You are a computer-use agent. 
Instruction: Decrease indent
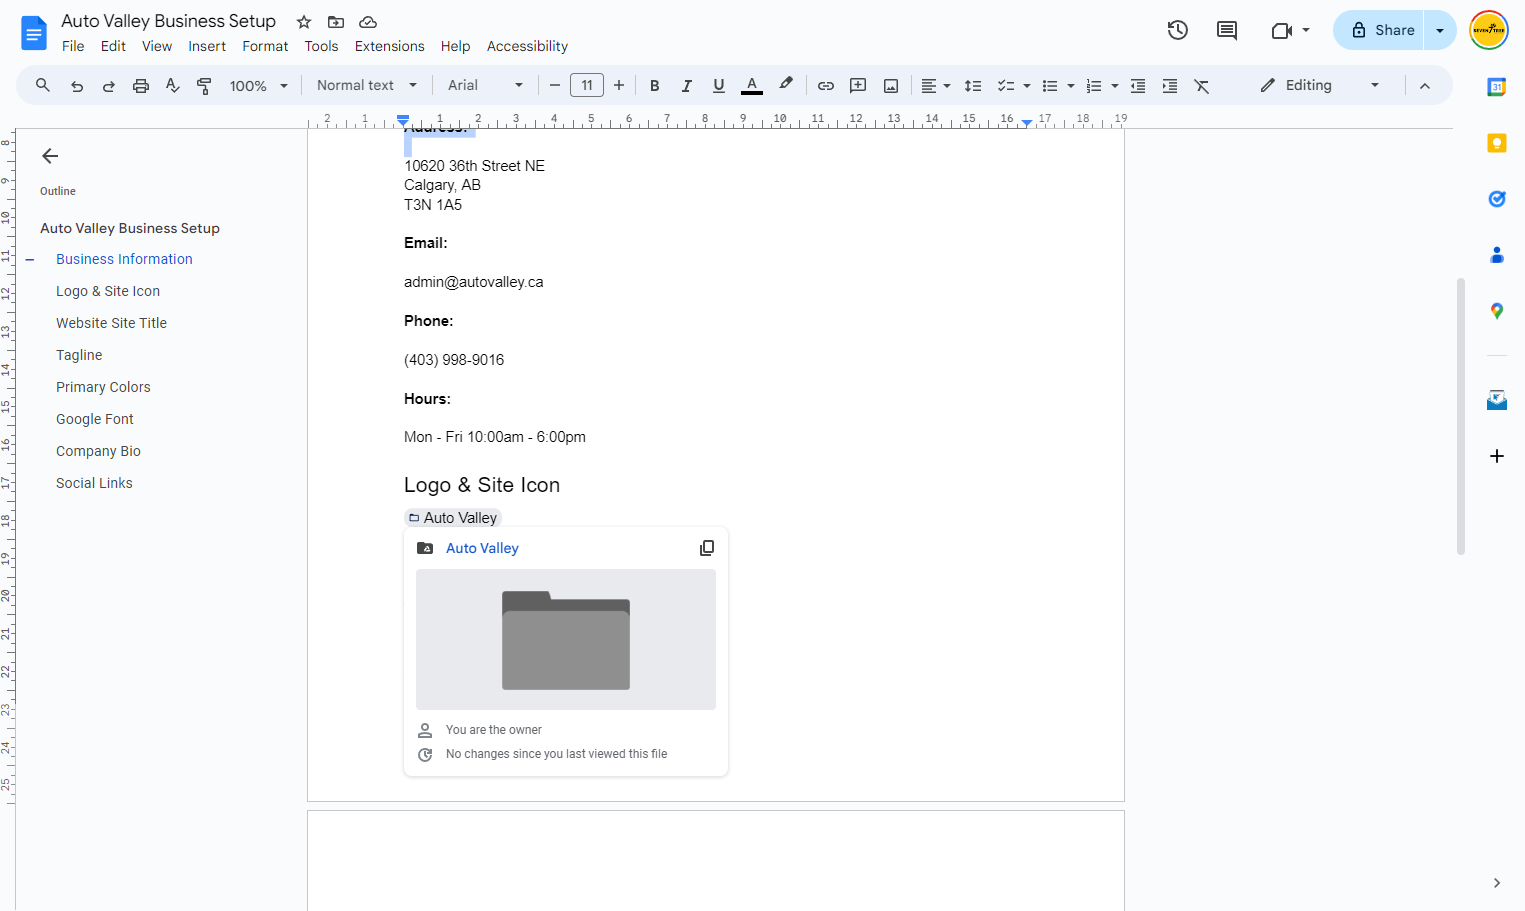pyautogui.click(x=1138, y=86)
